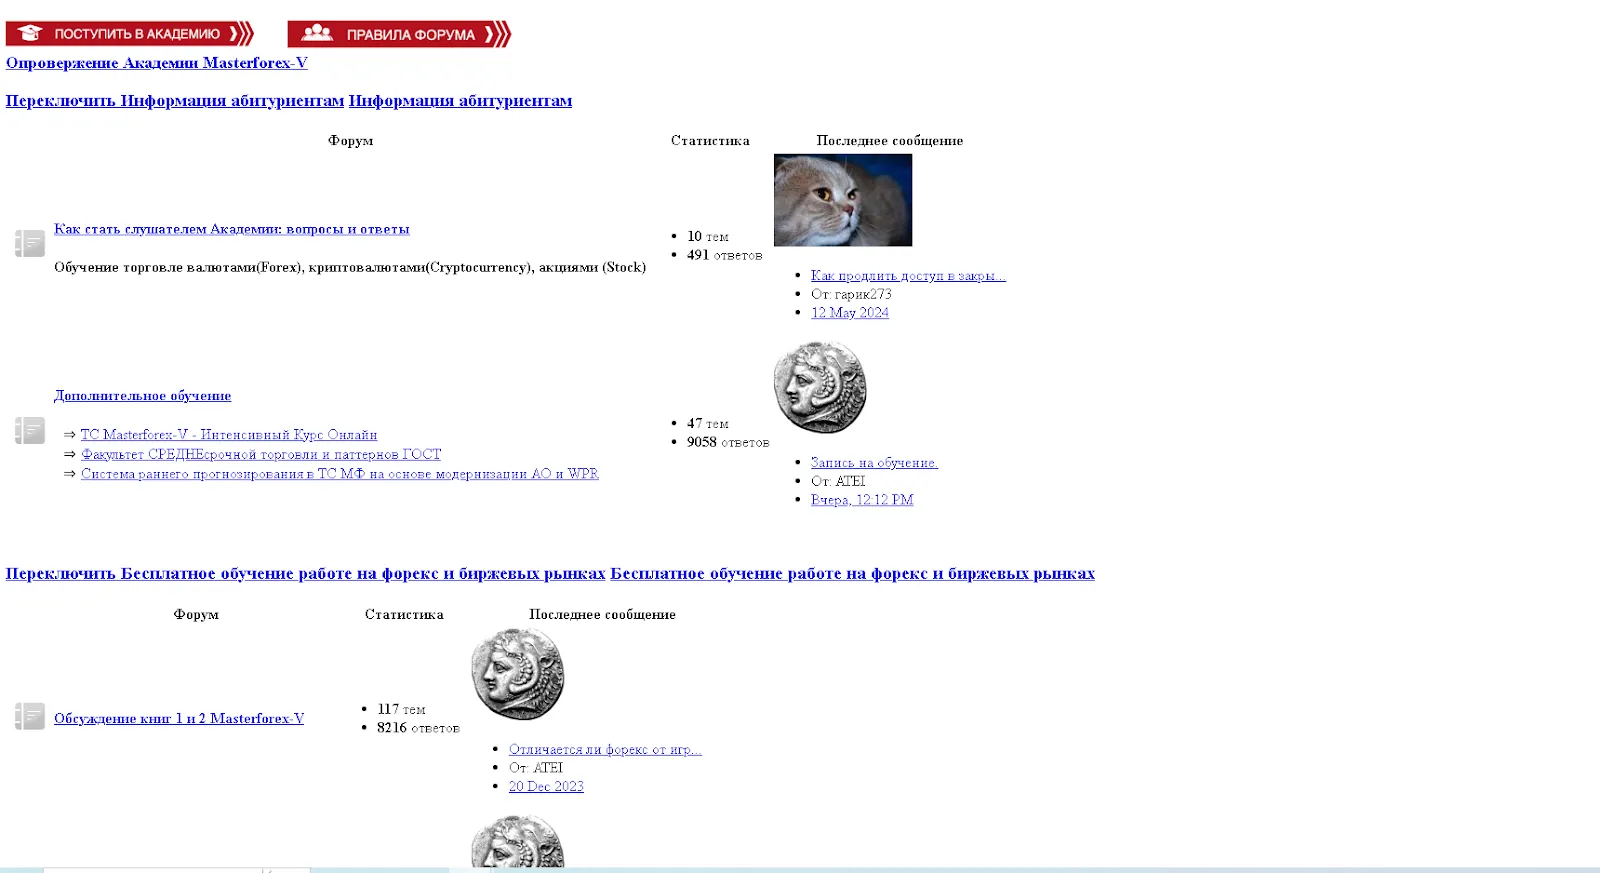
Task: Open 'ТС Masterforex-V - Интенсивный Курс Онлайн' subforum
Action: point(229,435)
